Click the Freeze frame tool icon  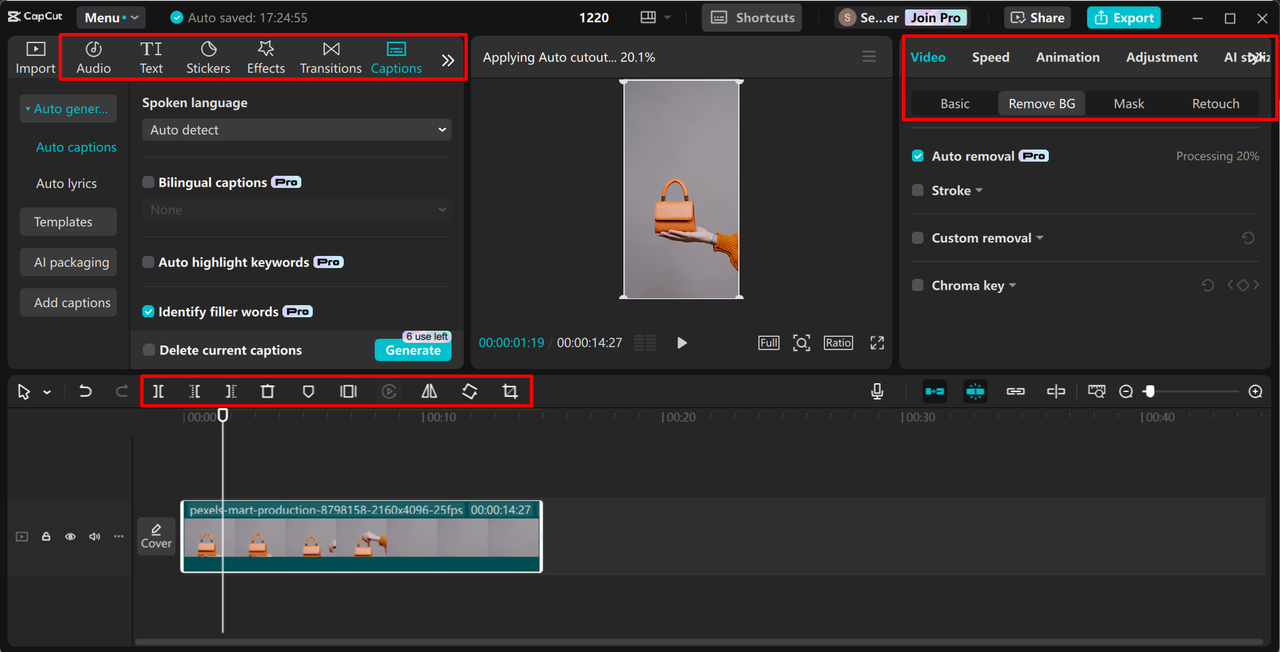click(348, 392)
